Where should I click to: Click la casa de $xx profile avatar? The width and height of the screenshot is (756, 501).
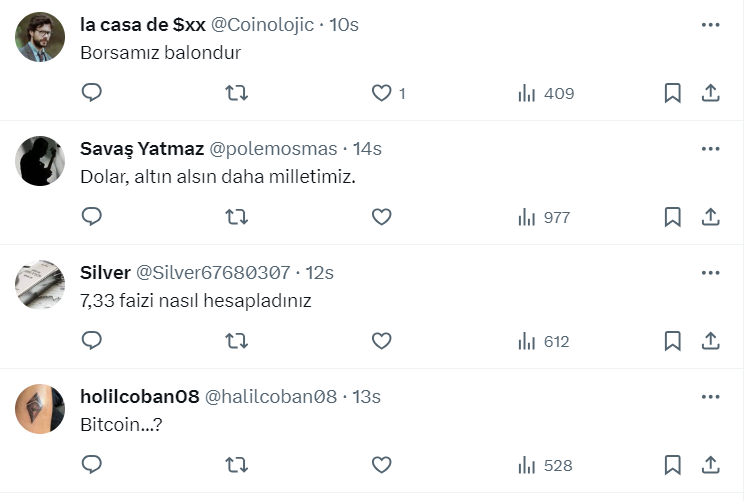[41, 37]
